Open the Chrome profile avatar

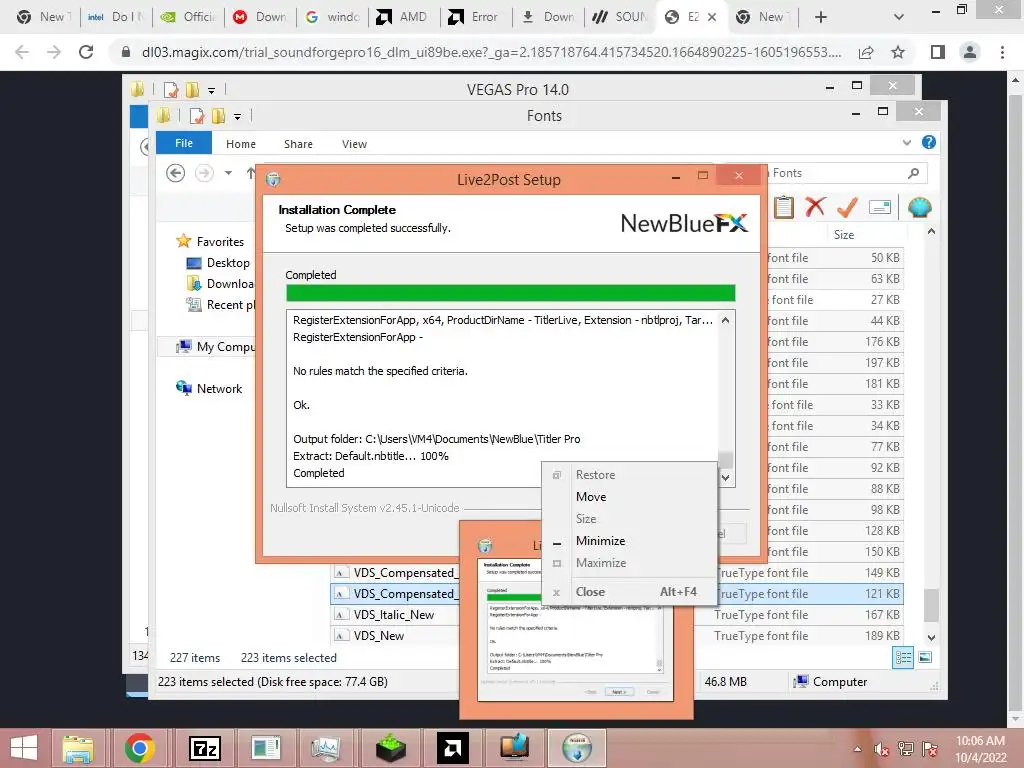pyautogui.click(x=970, y=52)
